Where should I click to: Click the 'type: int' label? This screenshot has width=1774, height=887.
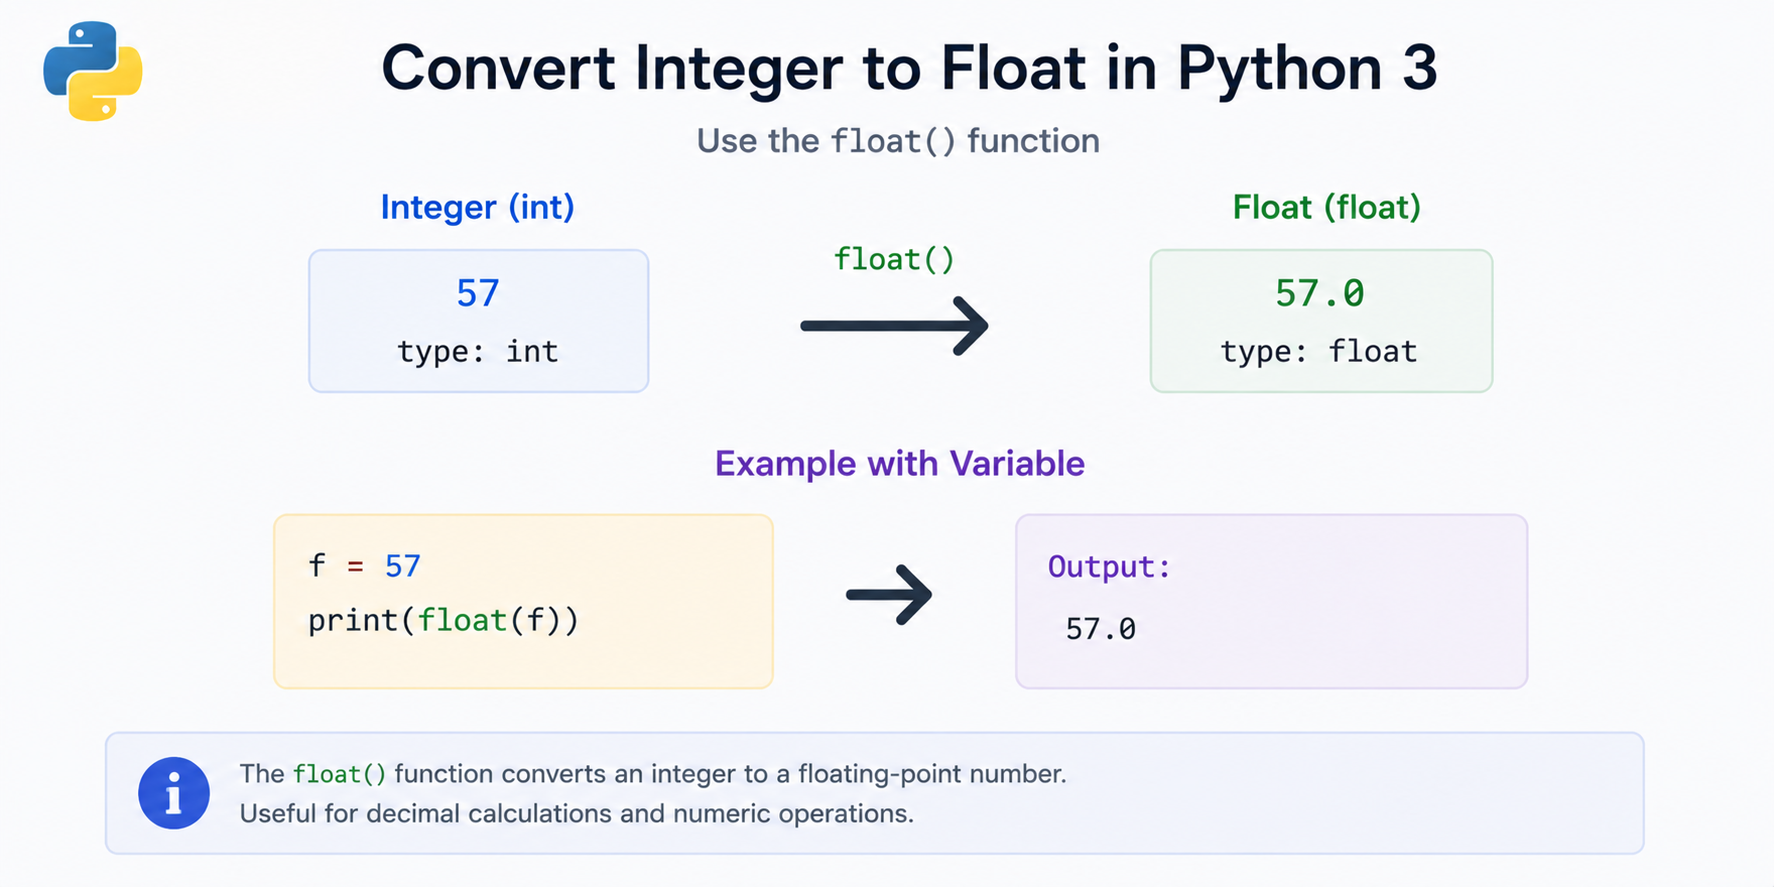(x=478, y=351)
